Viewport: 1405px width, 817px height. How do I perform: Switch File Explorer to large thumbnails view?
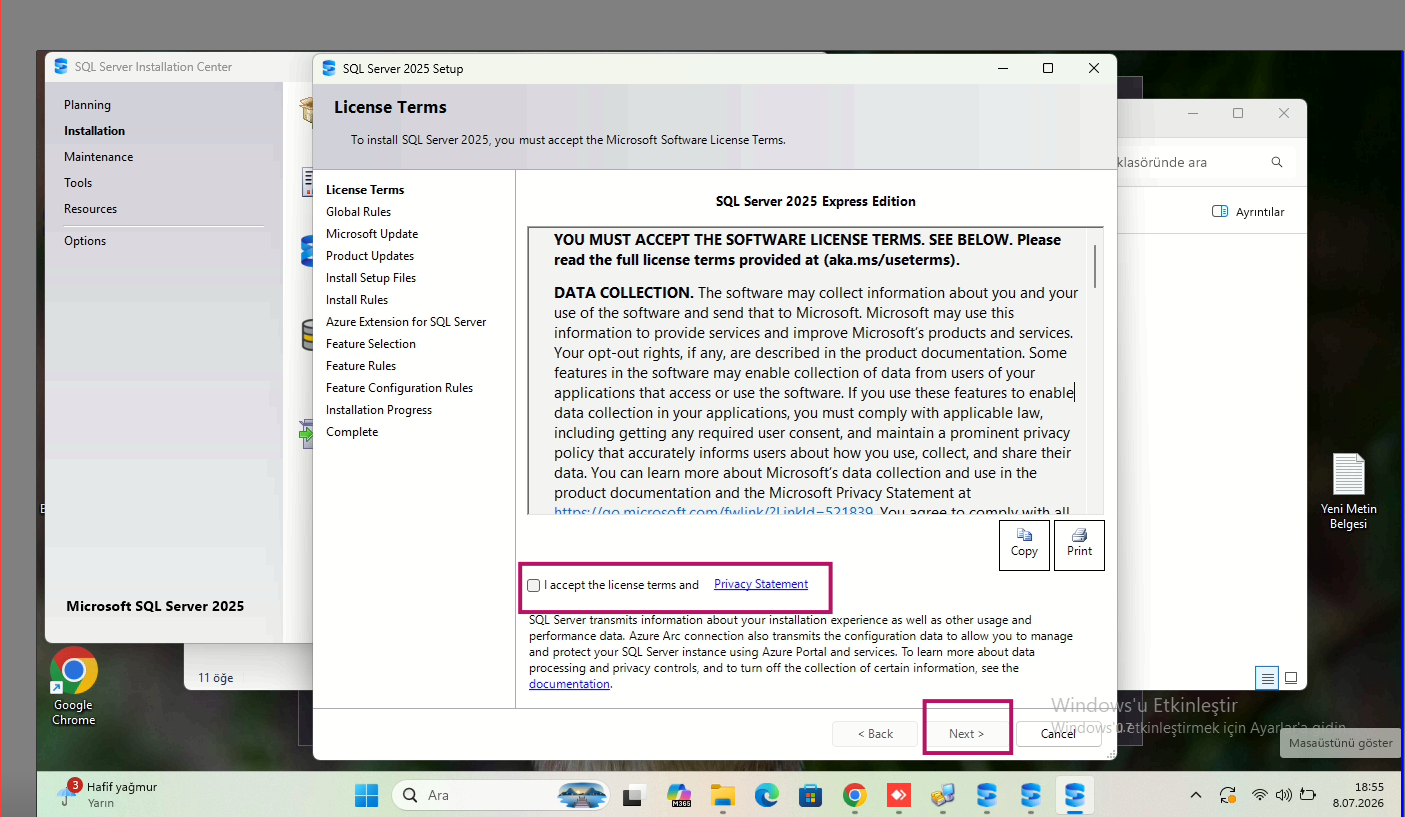click(1291, 678)
